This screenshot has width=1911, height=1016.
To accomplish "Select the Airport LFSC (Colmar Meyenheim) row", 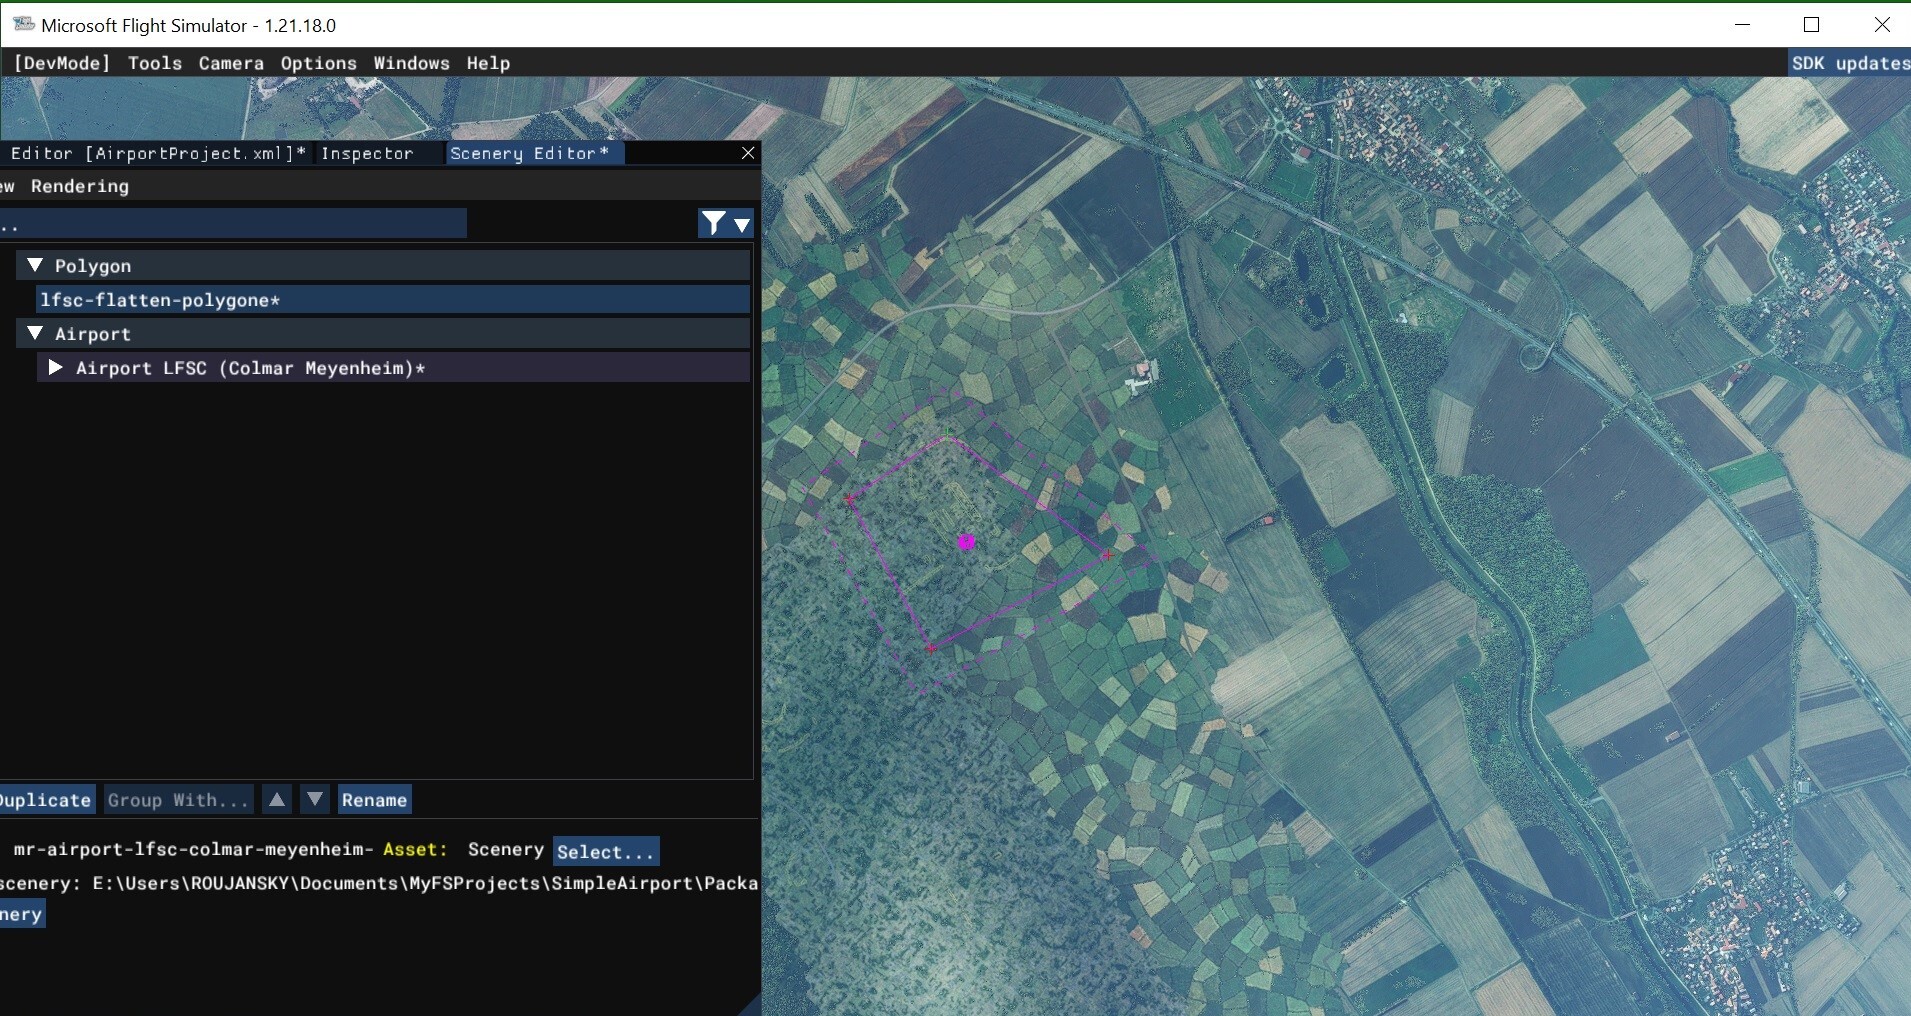I will 393,368.
